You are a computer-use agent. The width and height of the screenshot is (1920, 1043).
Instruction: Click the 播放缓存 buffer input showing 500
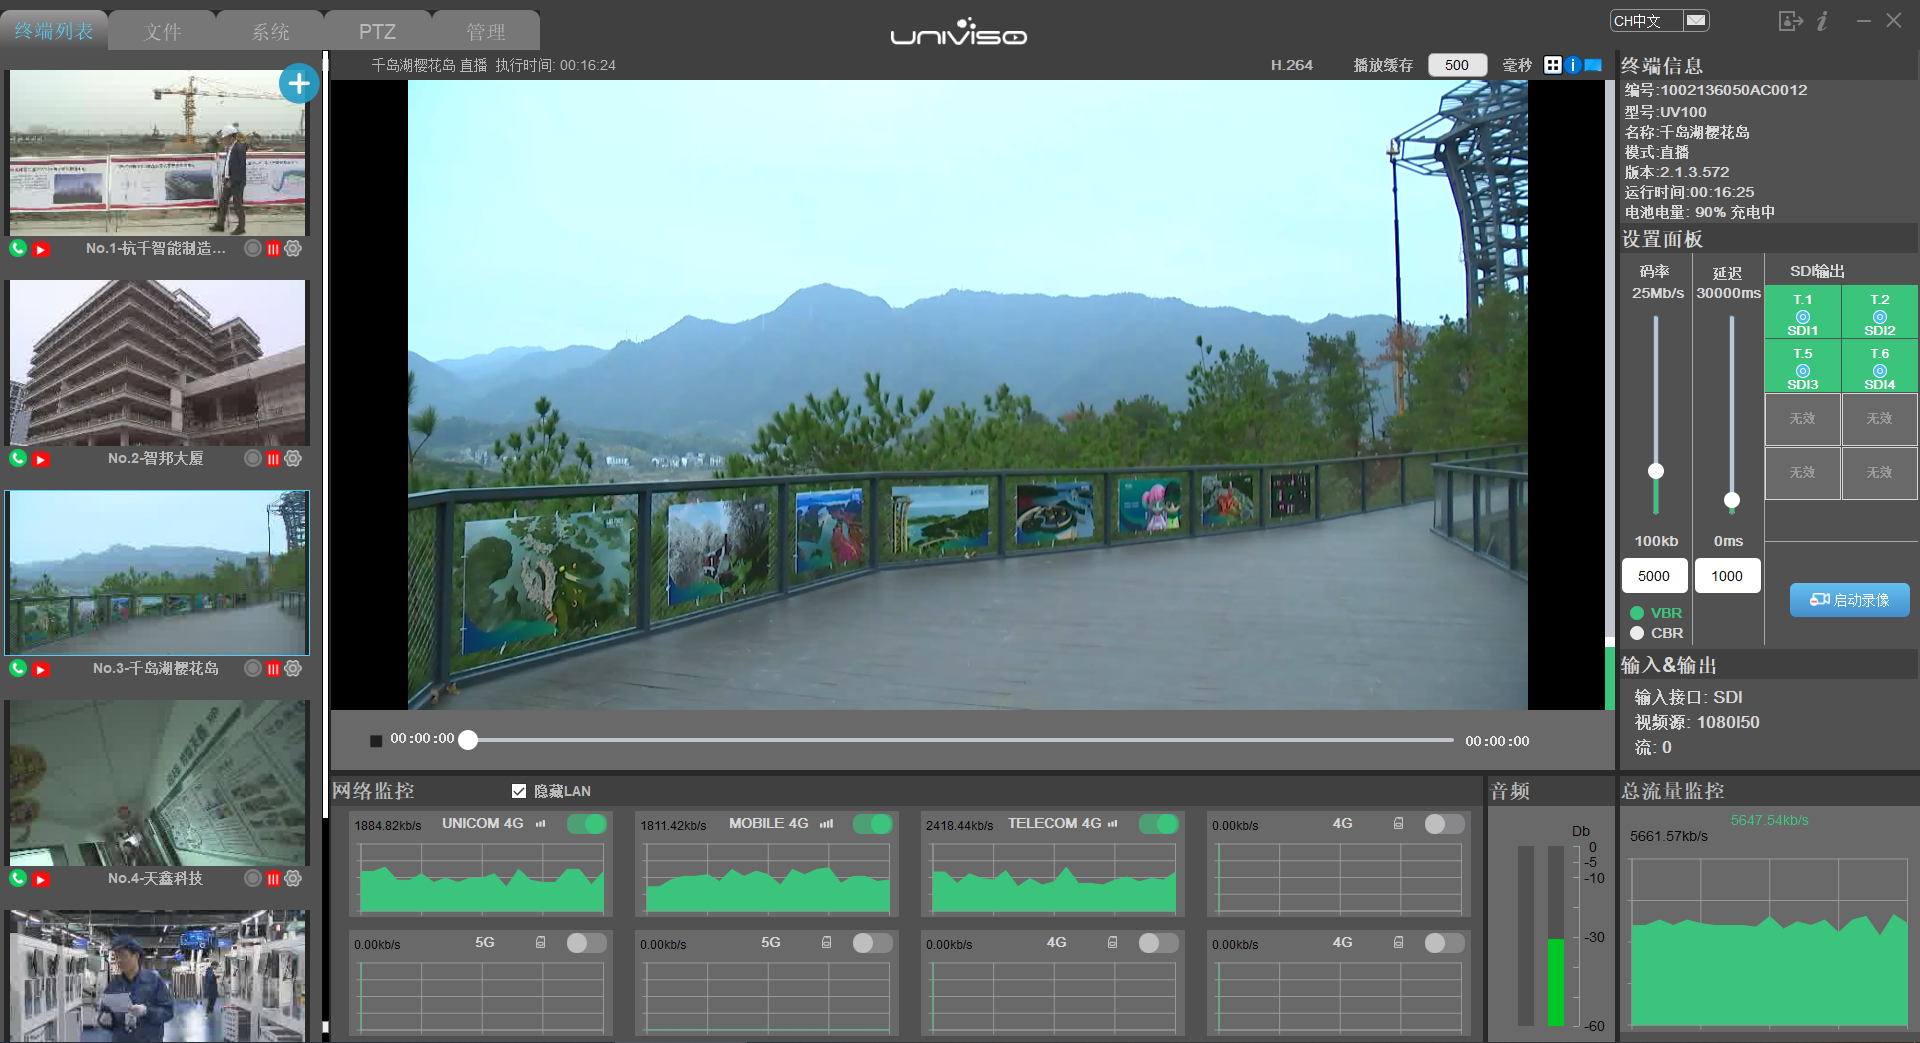1457,65
